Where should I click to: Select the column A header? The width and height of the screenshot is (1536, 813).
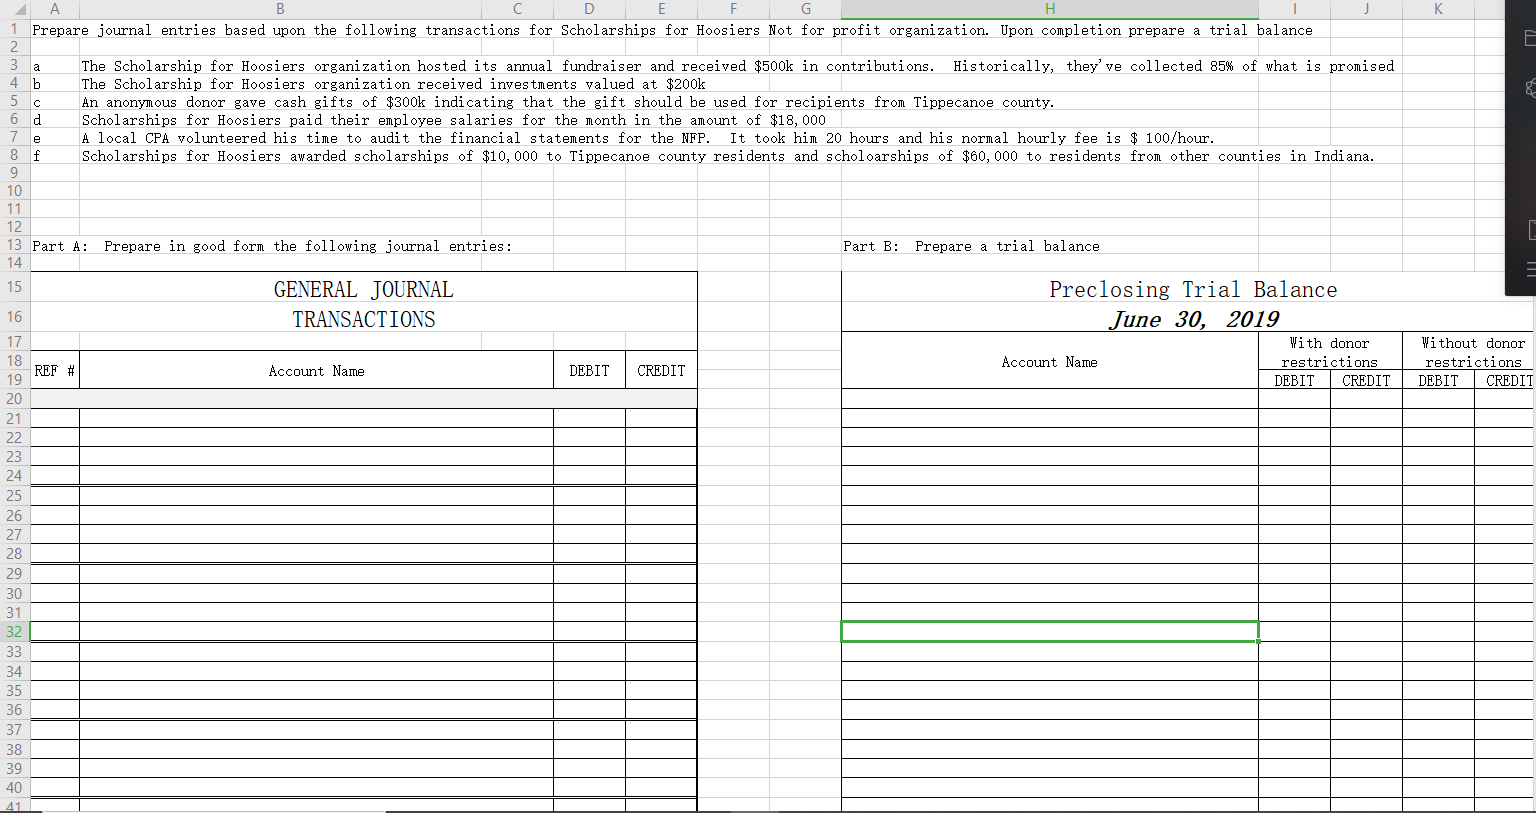click(55, 9)
